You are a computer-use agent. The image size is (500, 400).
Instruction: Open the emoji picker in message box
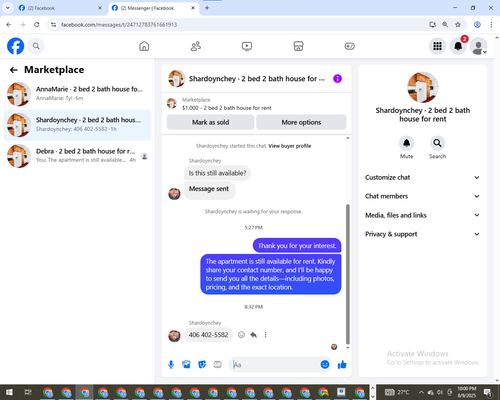click(x=325, y=365)
